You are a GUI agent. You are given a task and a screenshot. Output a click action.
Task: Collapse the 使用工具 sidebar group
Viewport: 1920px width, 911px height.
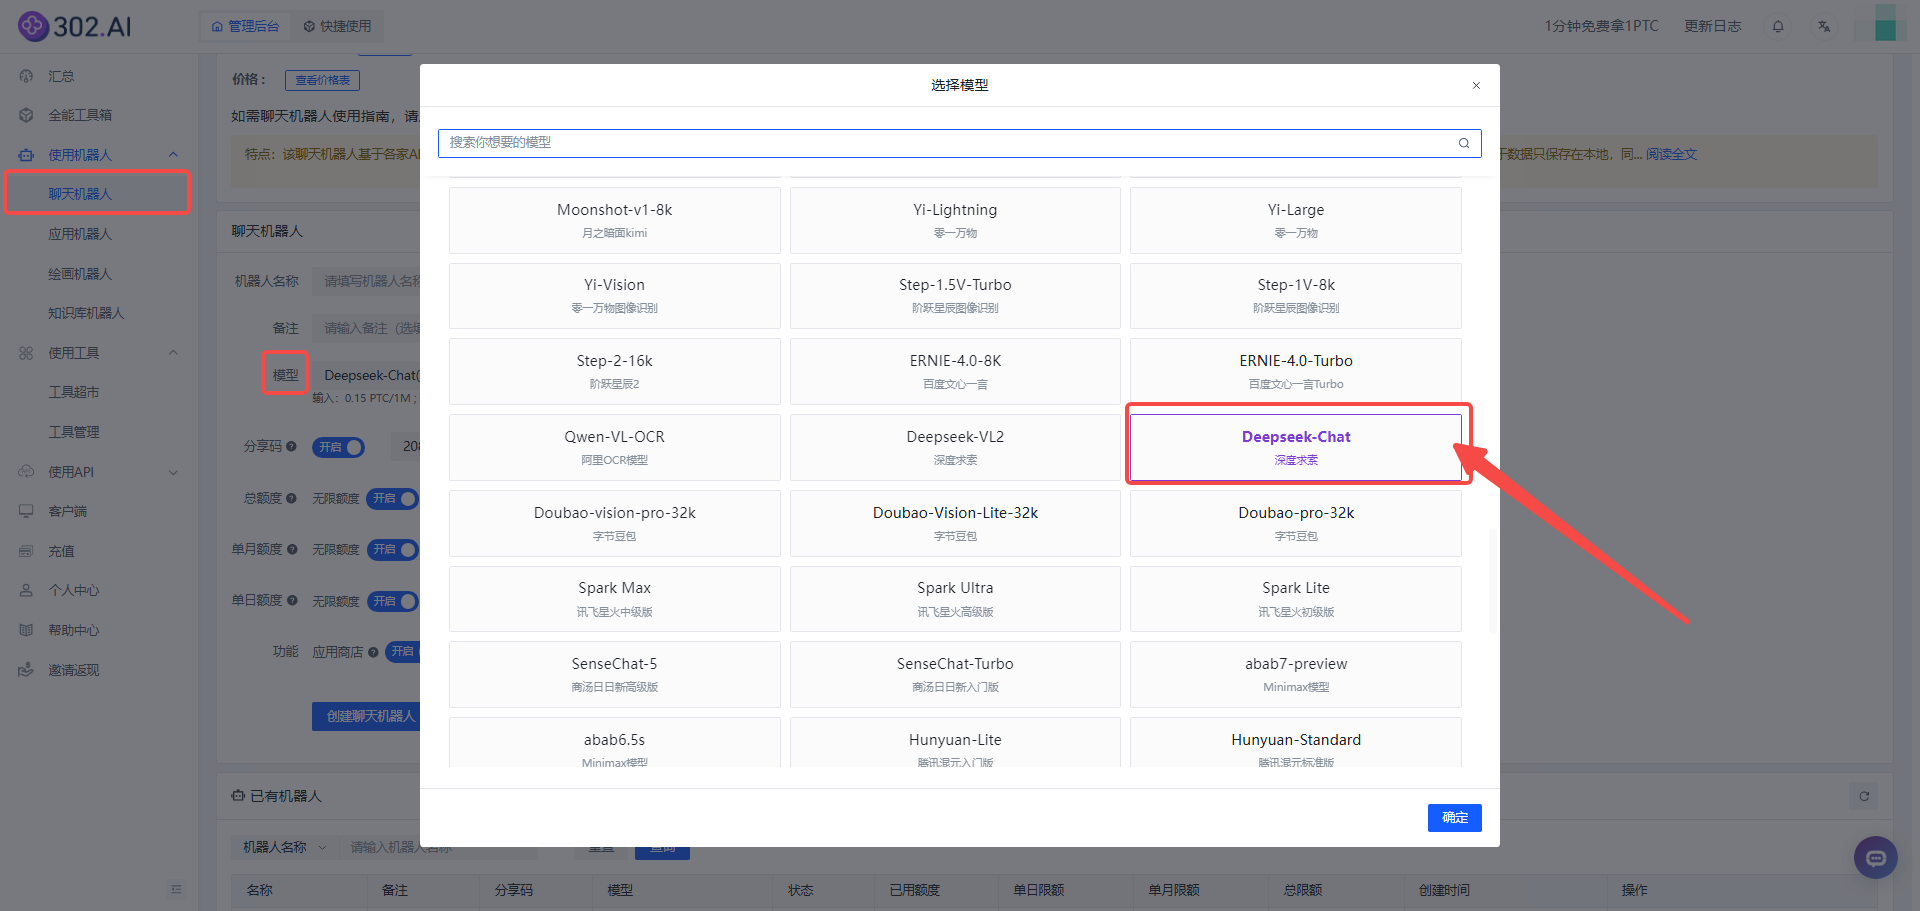coord(99,353)
